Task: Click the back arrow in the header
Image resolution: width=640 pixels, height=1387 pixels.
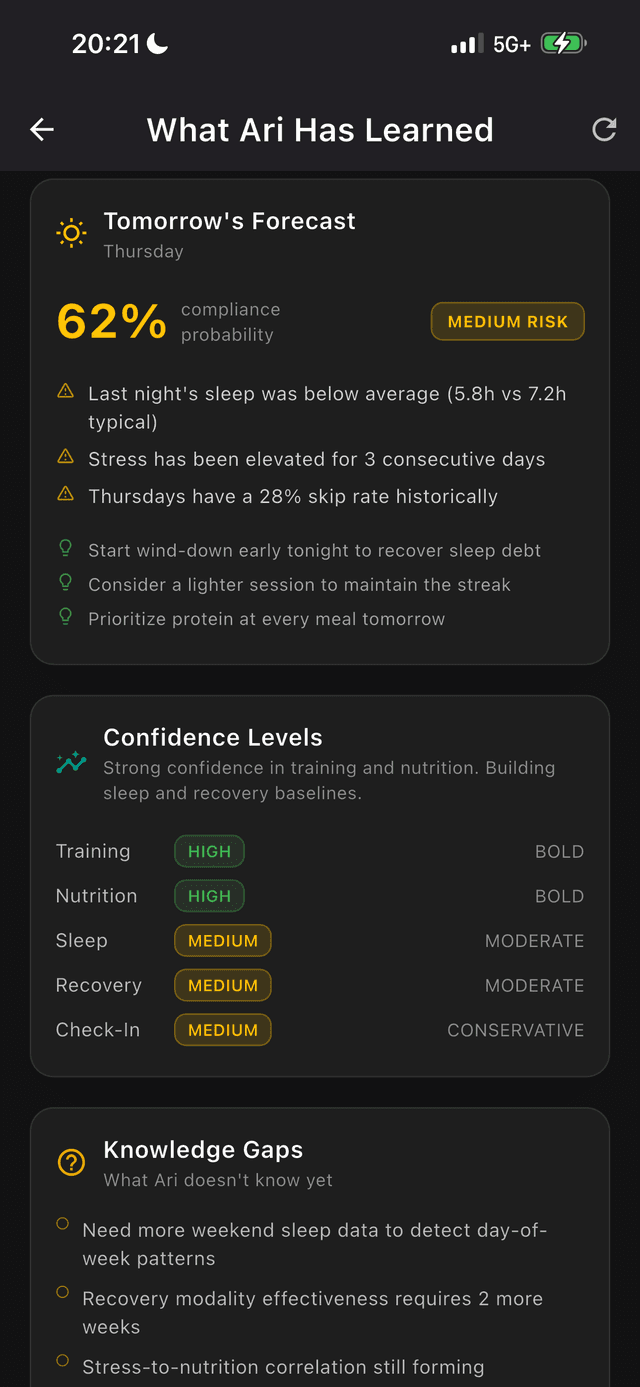Action: pos(41,129)
